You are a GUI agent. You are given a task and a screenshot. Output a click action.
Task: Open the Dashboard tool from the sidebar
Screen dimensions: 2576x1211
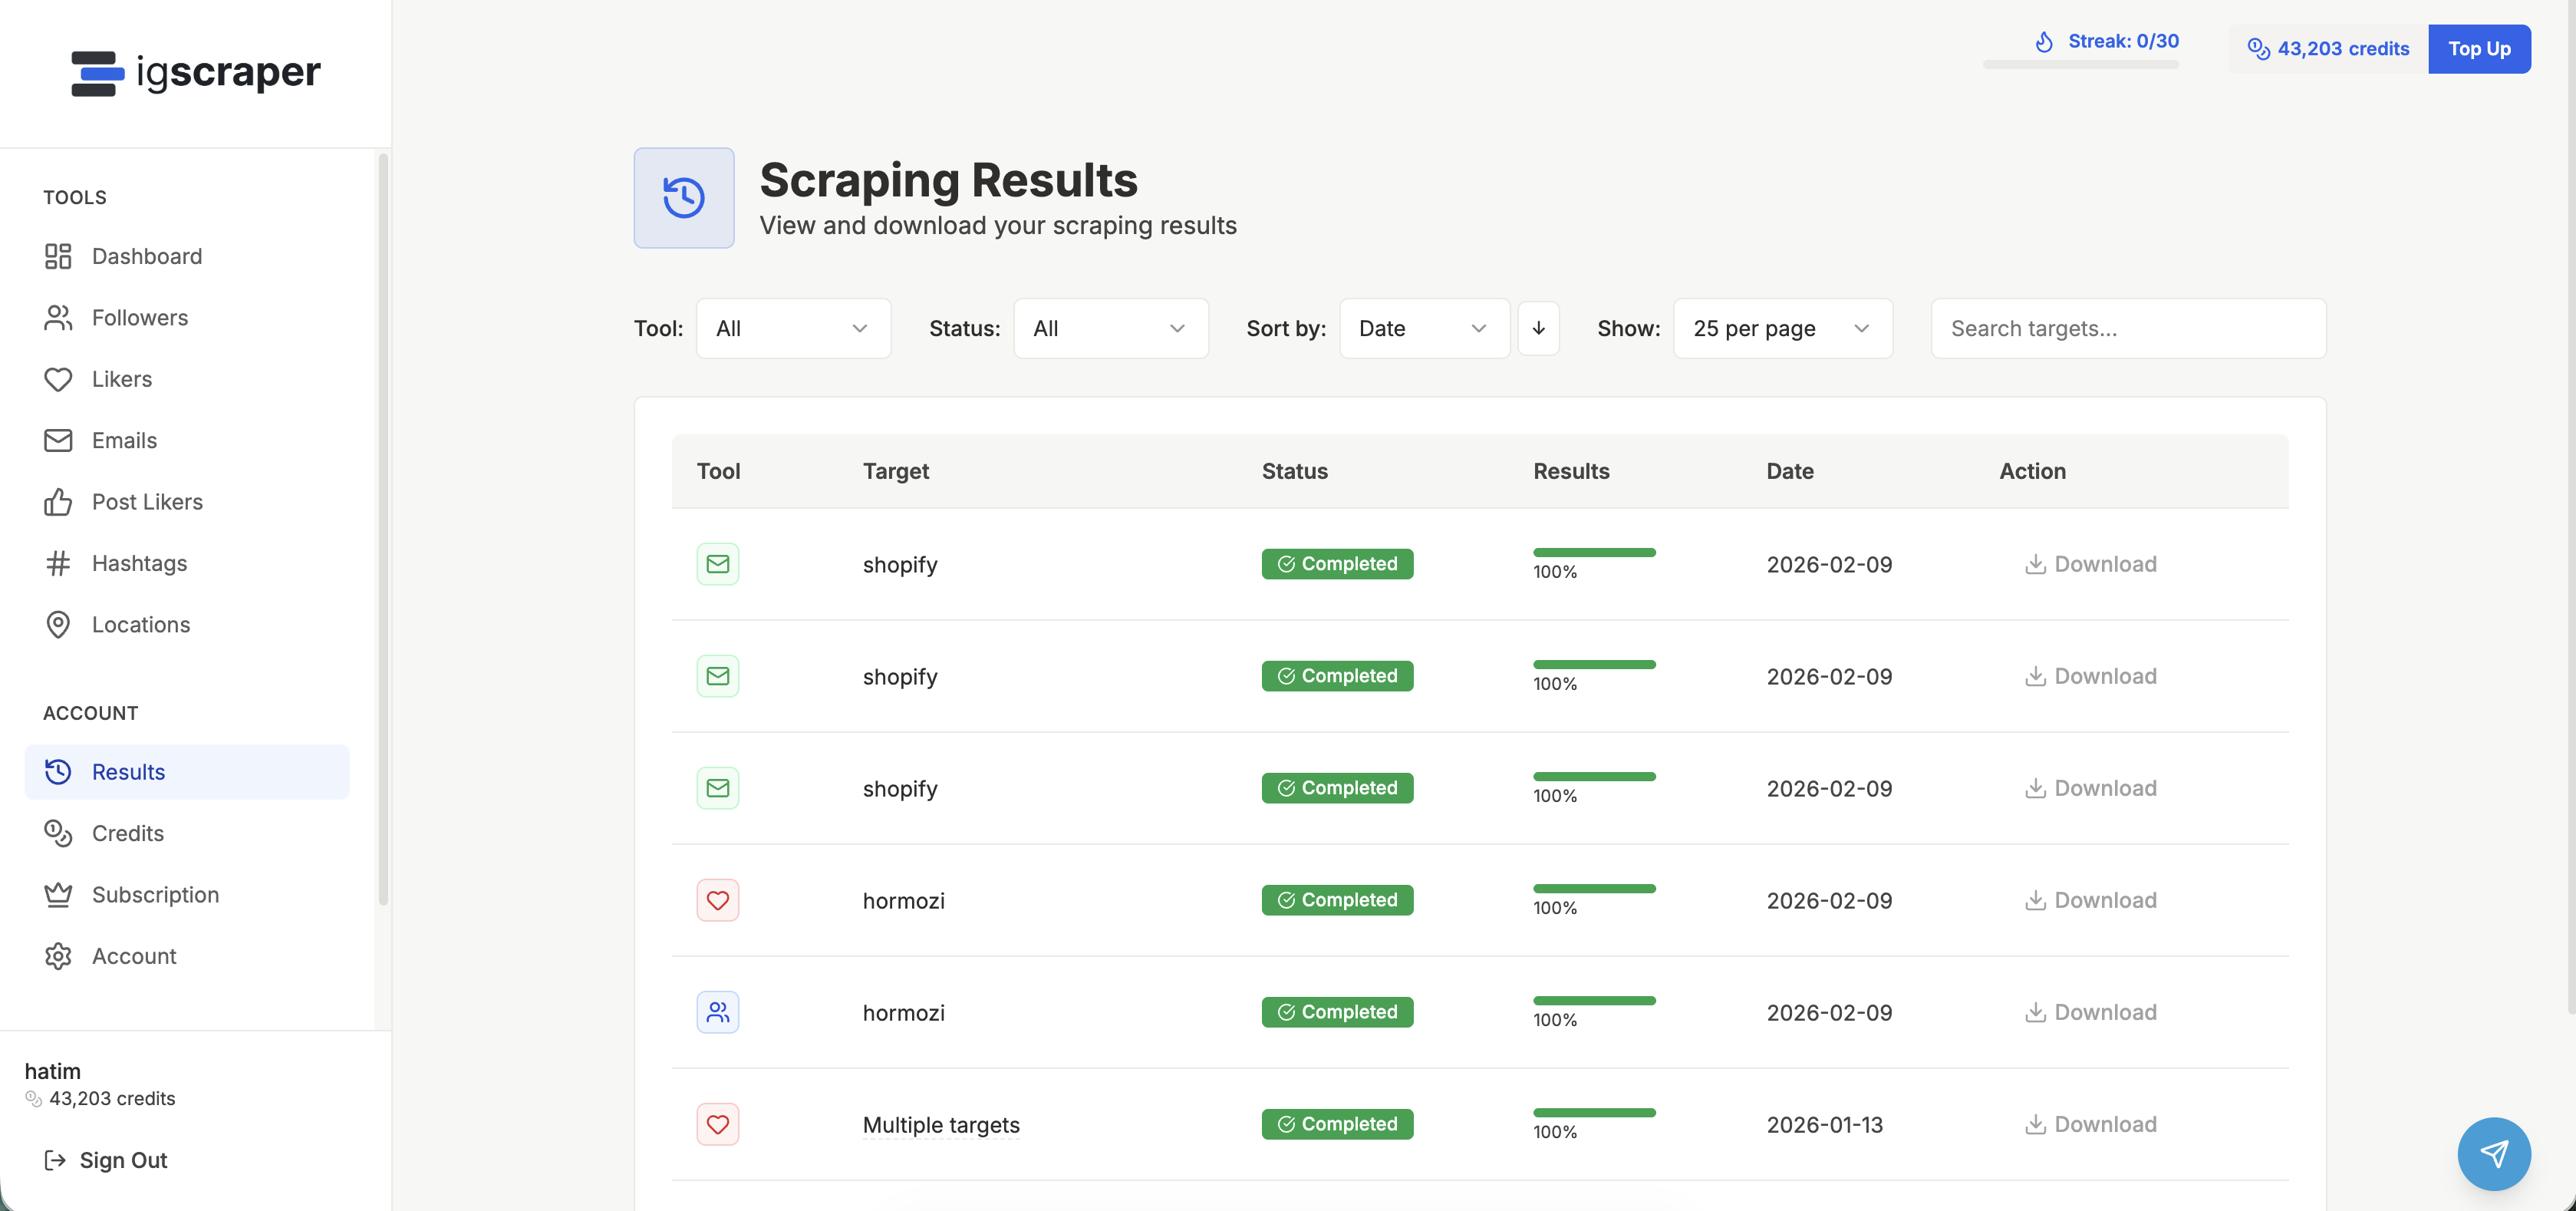point(147,256)
